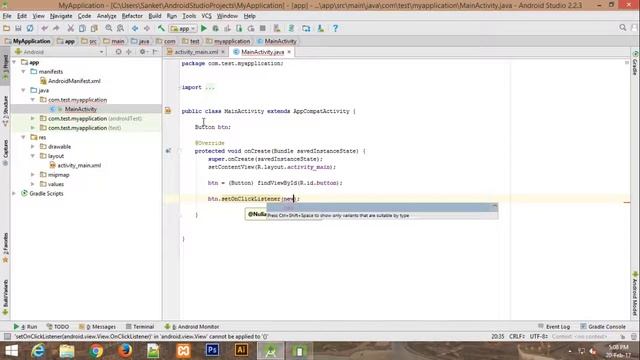The height and width of the screenshot is (360, 640).
Task: Click the Search Everywhere magnifier icon
Action: pos(622,27)
